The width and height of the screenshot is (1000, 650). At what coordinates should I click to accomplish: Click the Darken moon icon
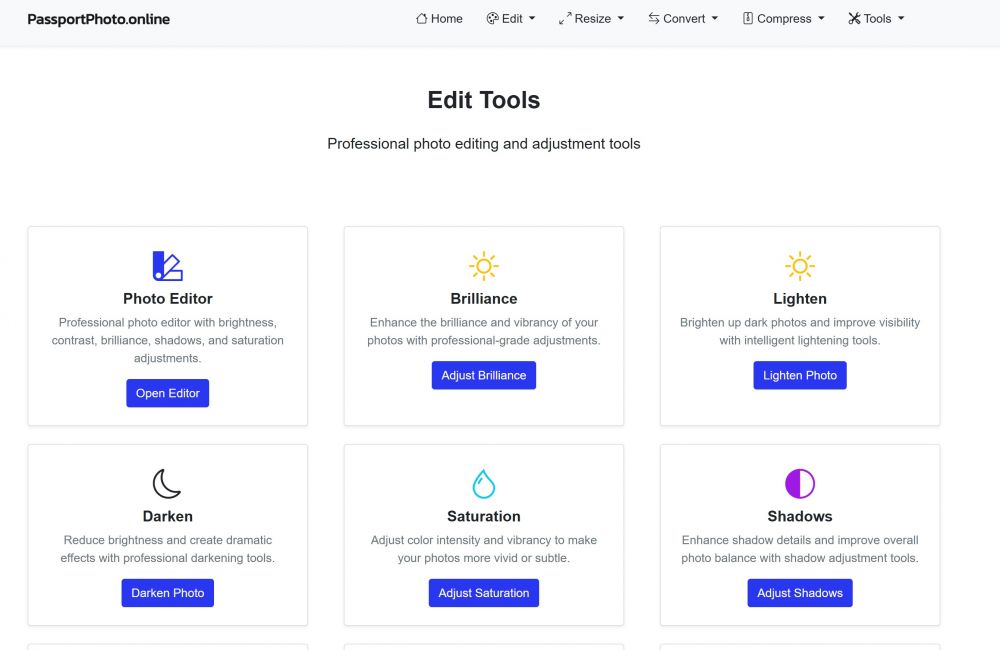tap(167, 484)
